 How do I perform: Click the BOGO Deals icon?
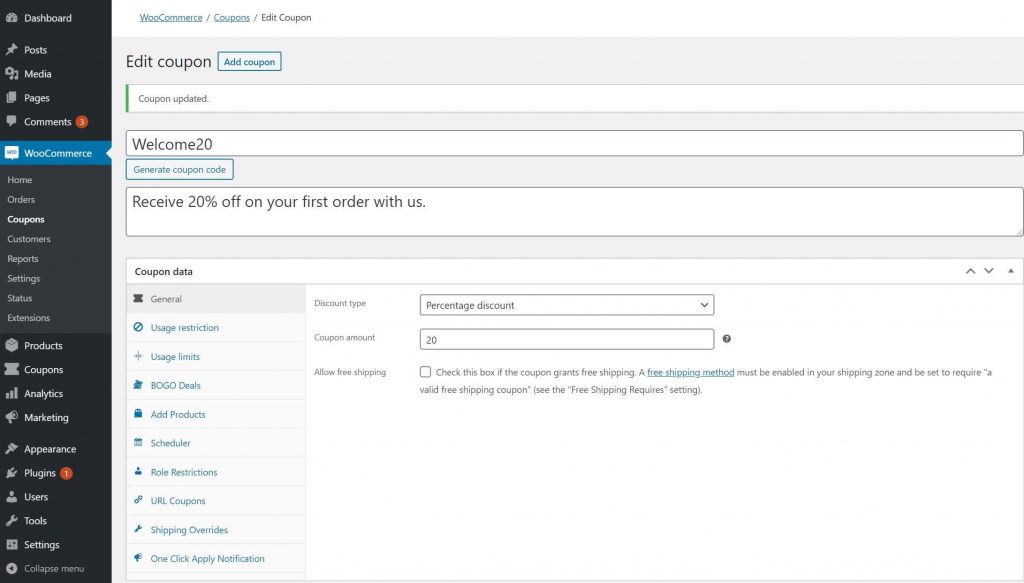coord(138,385)
